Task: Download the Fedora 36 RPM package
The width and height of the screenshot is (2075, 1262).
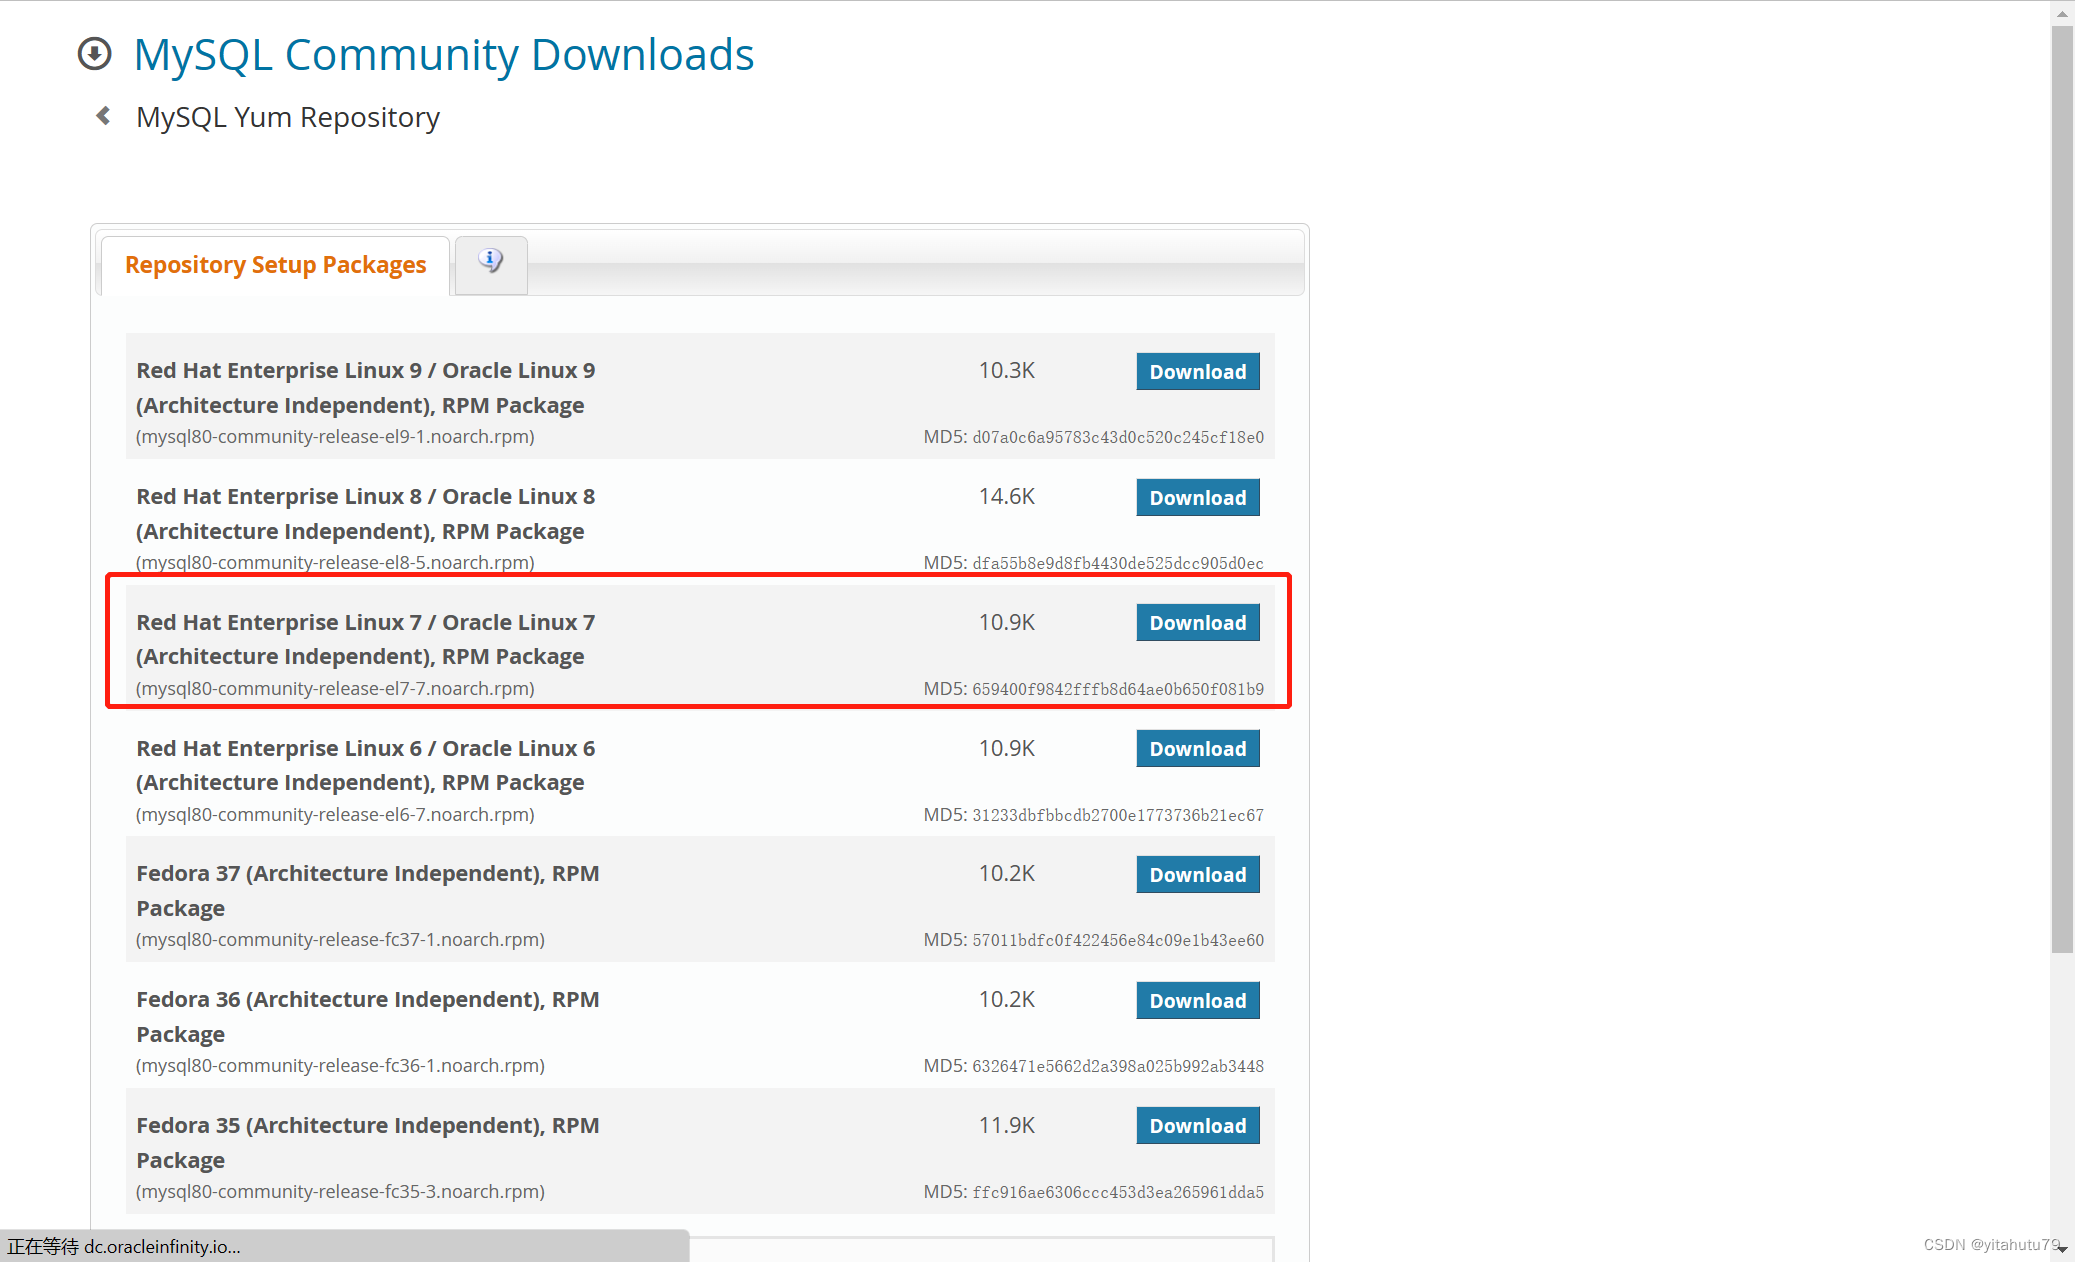Action: [x=1197, y=1001]
